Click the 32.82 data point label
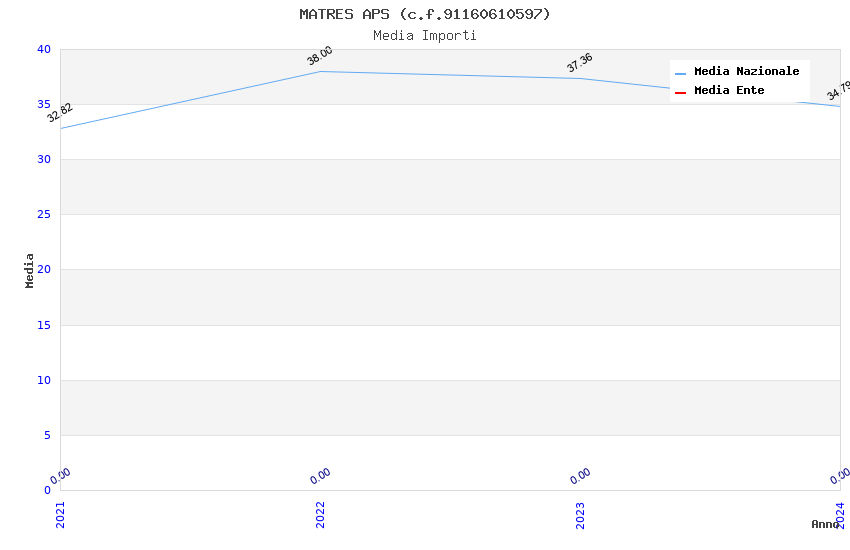 pos(60,113)
